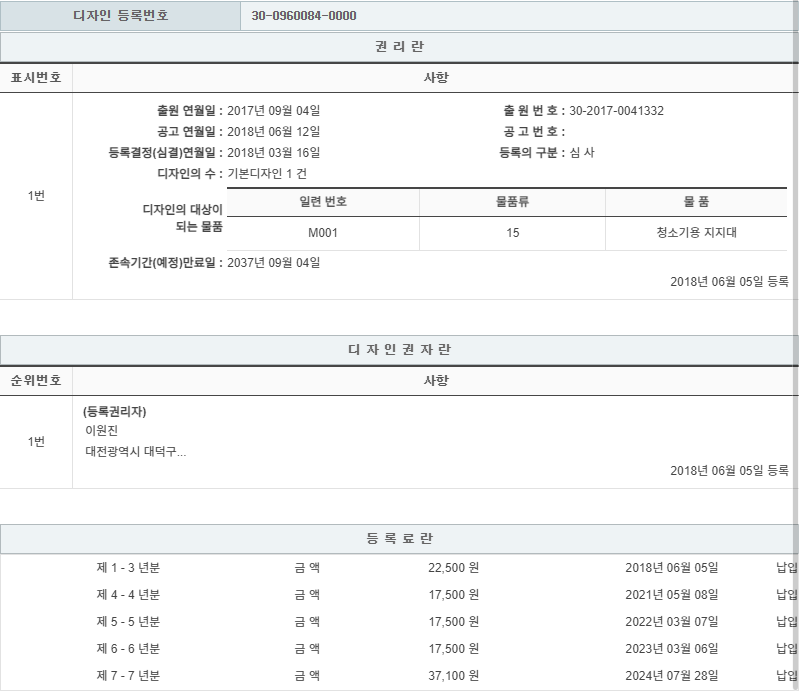Select the 제 6 - 6 년분 fee row label

128,648
